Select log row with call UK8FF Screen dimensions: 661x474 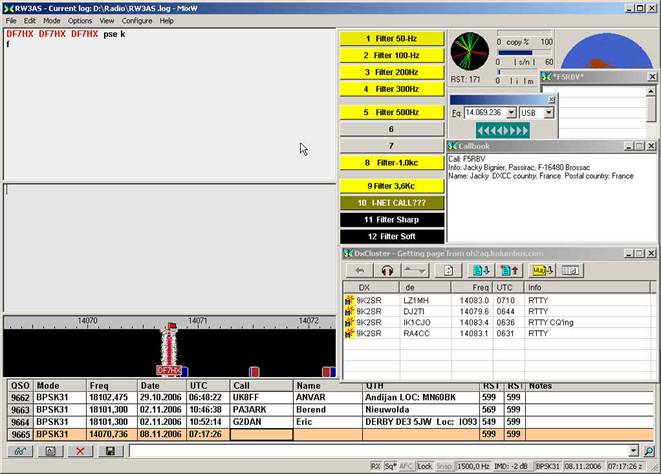coord(331,397)
